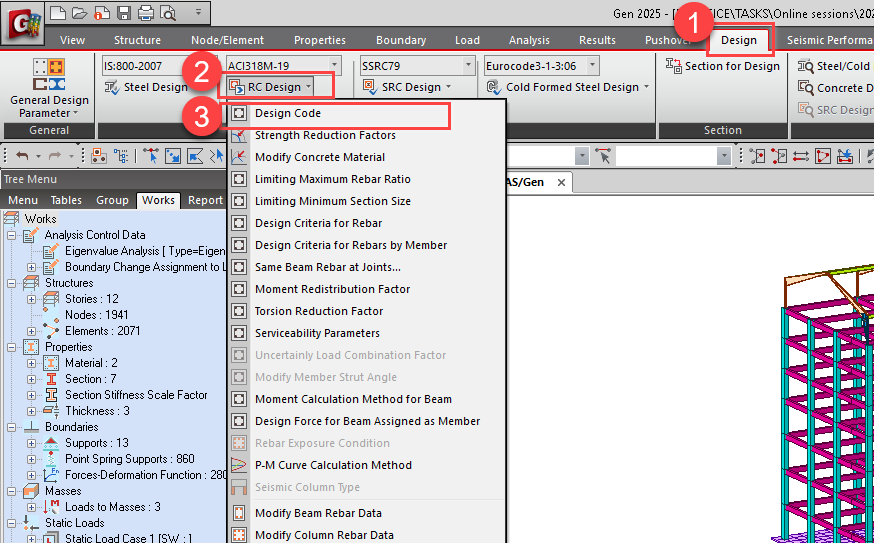This screenshot has height=543, width=874.
Task: Click the SRC Design button icon
Action: 369,86
